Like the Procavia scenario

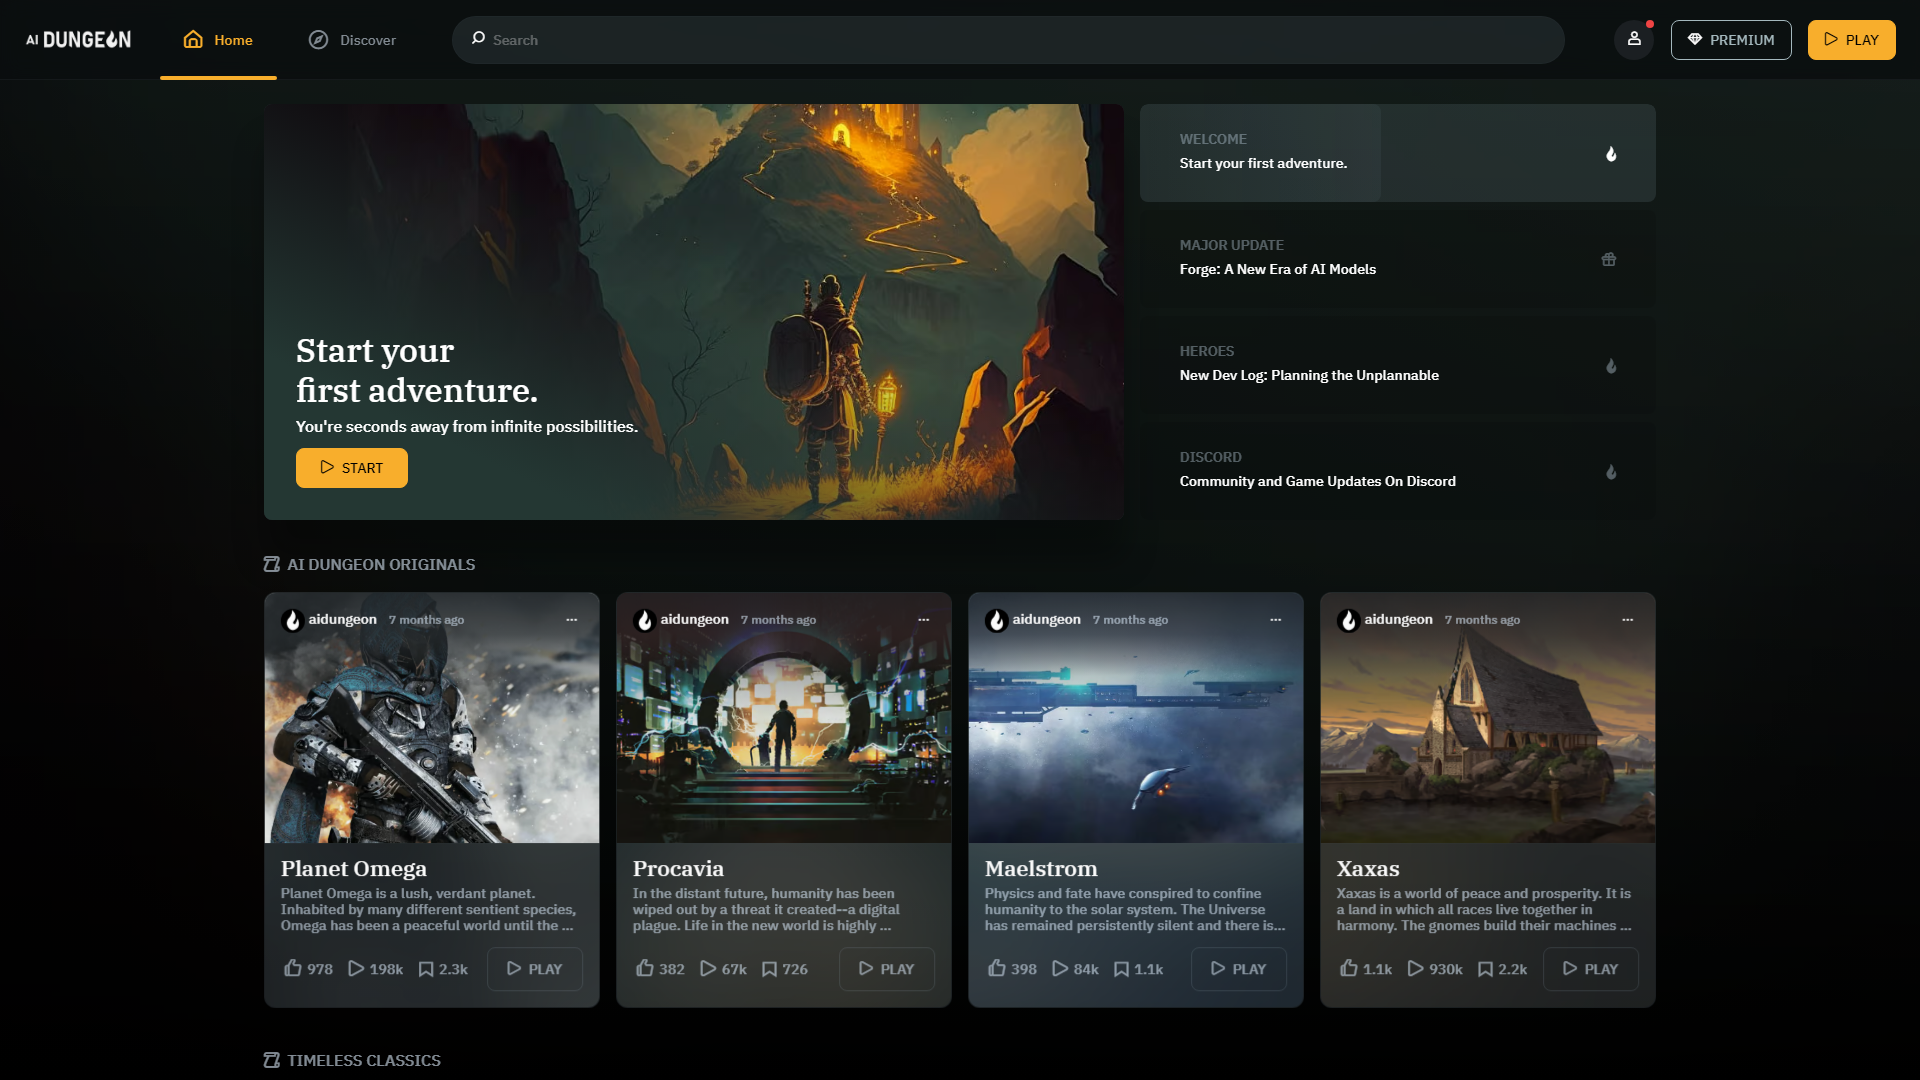(660, 968)
